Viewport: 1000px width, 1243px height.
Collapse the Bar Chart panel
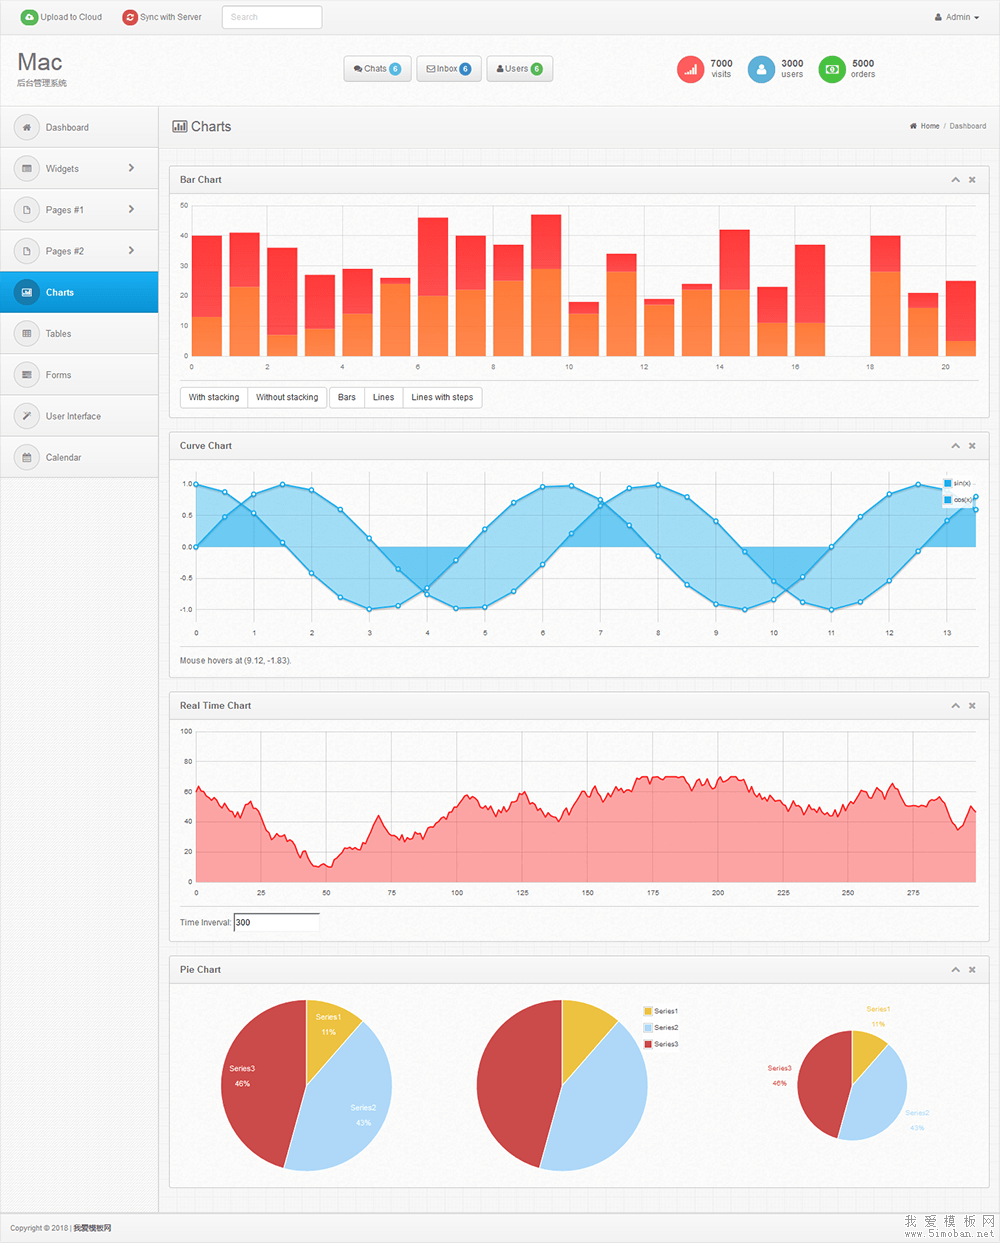point(955,180)
